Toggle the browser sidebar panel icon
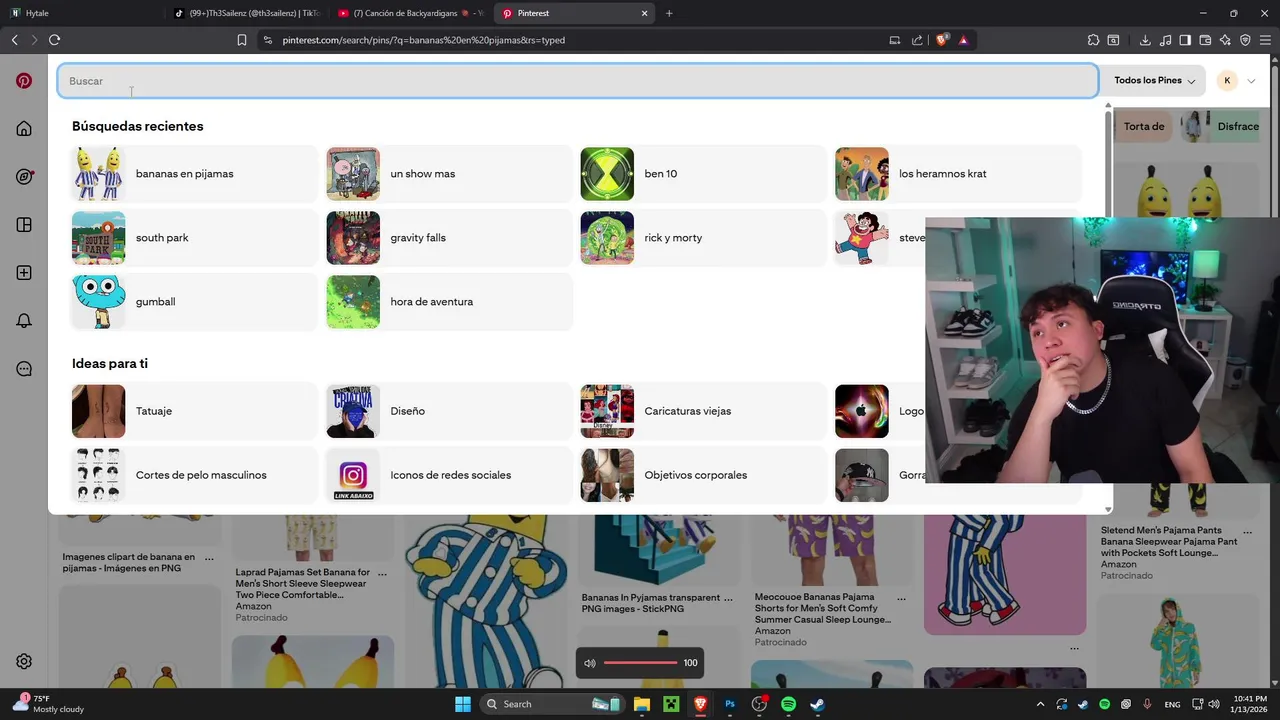This screenshot has width=1280, height=720. pyautogui.click(x=1185, y=40)
